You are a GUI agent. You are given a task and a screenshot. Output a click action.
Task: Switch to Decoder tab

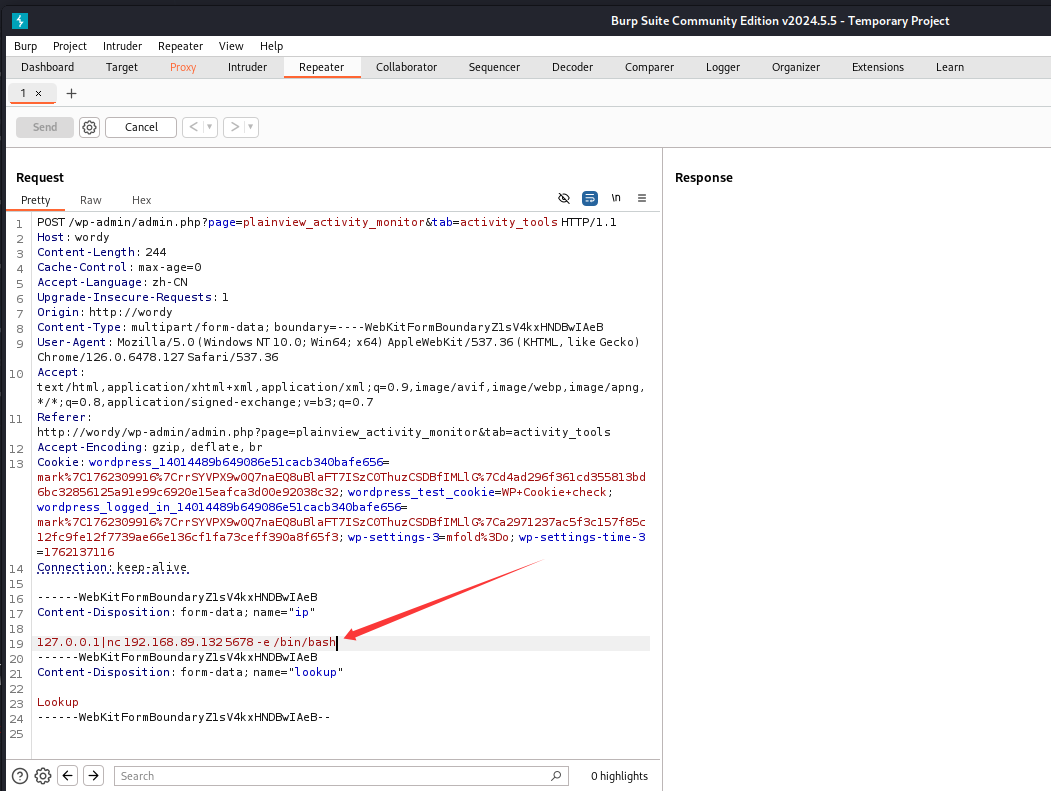tap(572, 67)
